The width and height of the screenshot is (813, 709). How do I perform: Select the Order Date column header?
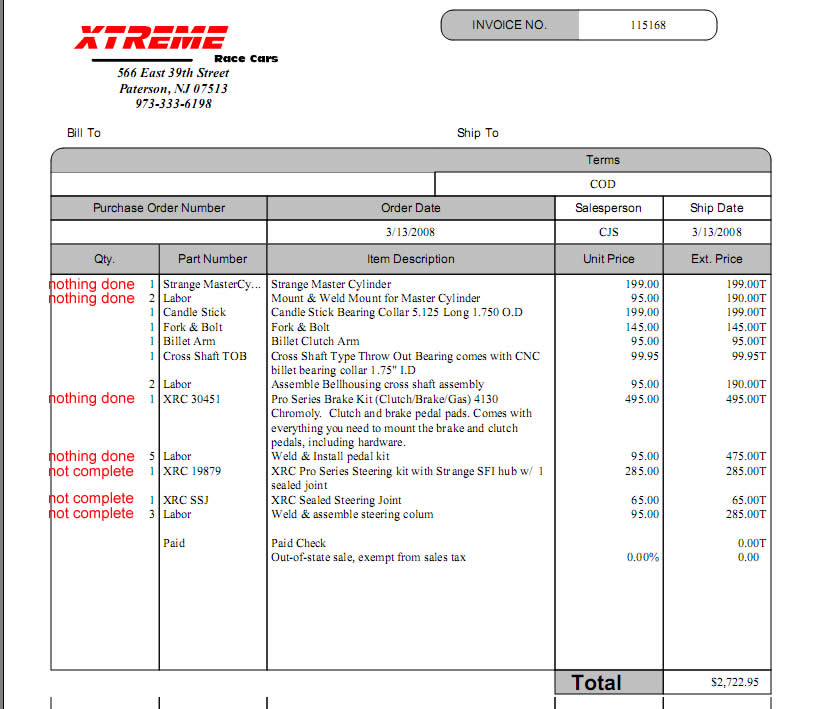[410, 208]
